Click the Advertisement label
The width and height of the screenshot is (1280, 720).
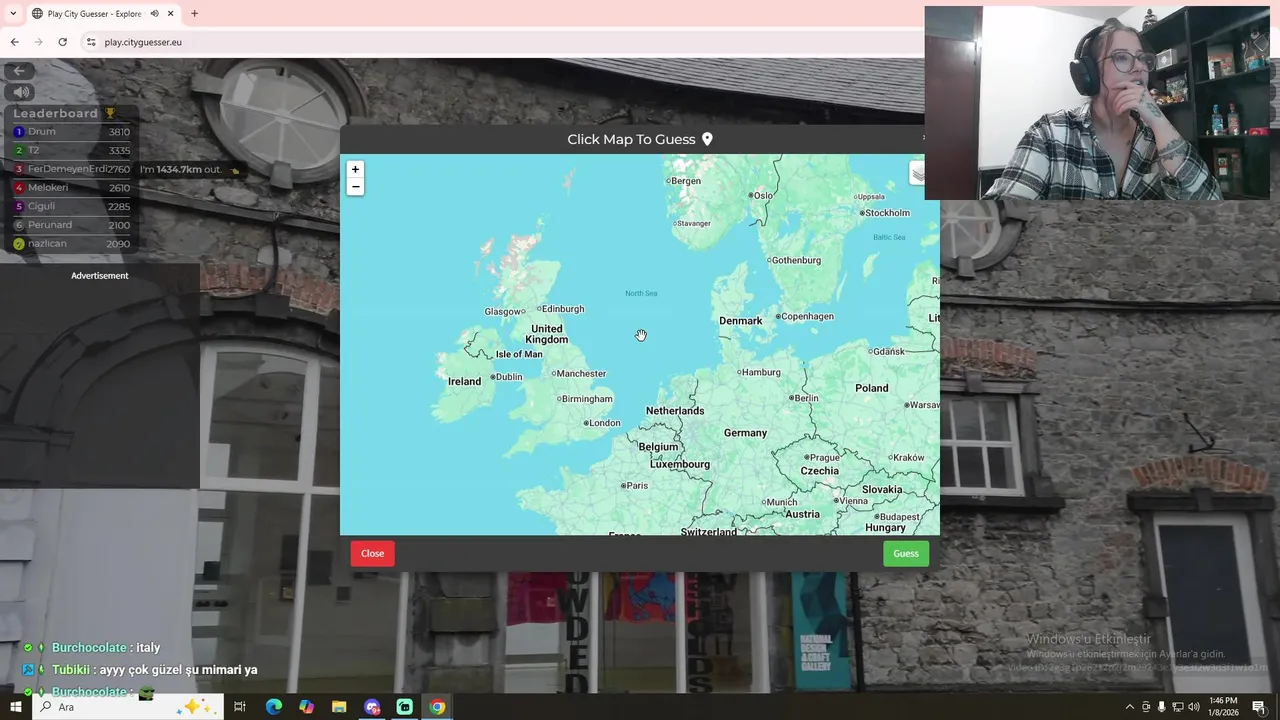(100, 276)
